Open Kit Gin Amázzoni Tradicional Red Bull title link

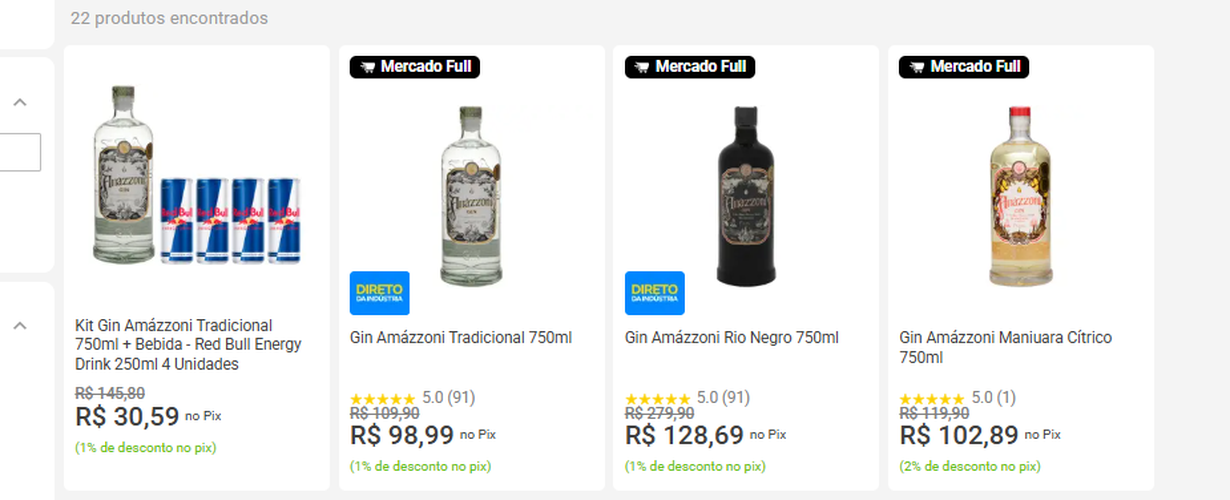[x=188, y=345]
